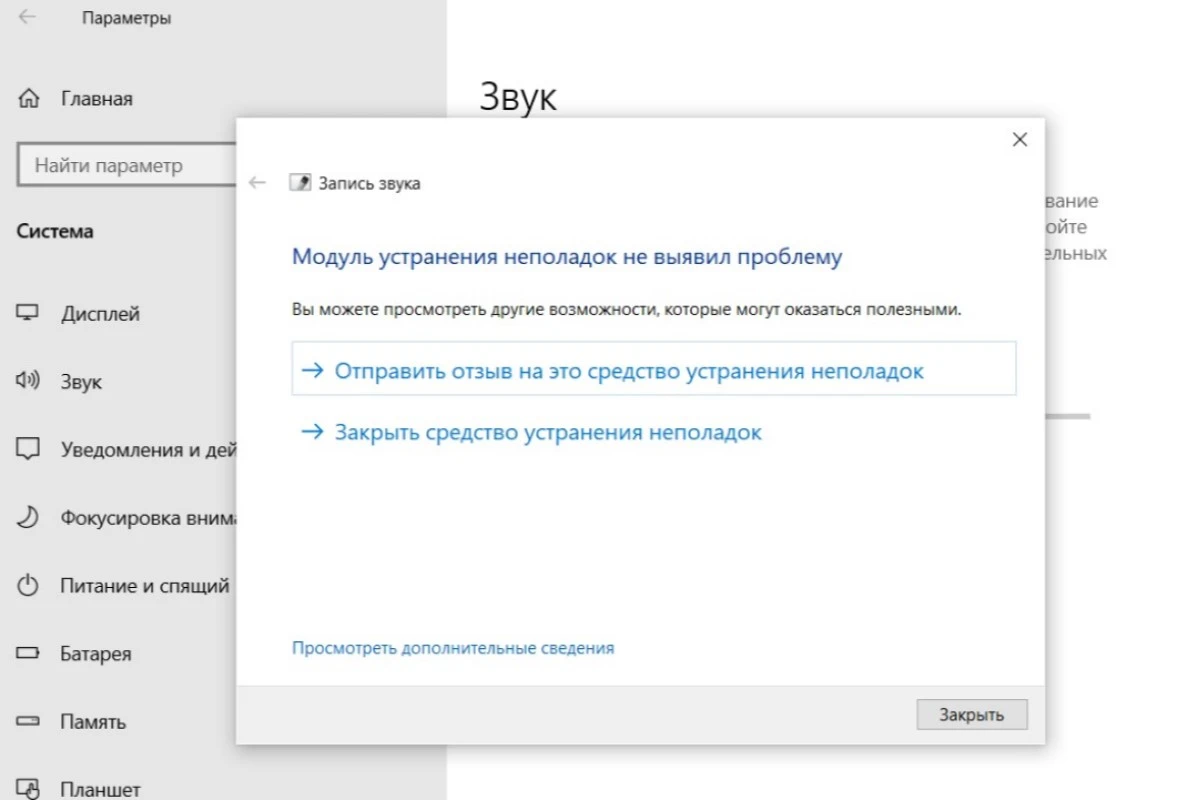1200x800 pixels.
Task: Close the troubleshooter dialog with the X
Action: (1020, 140)
